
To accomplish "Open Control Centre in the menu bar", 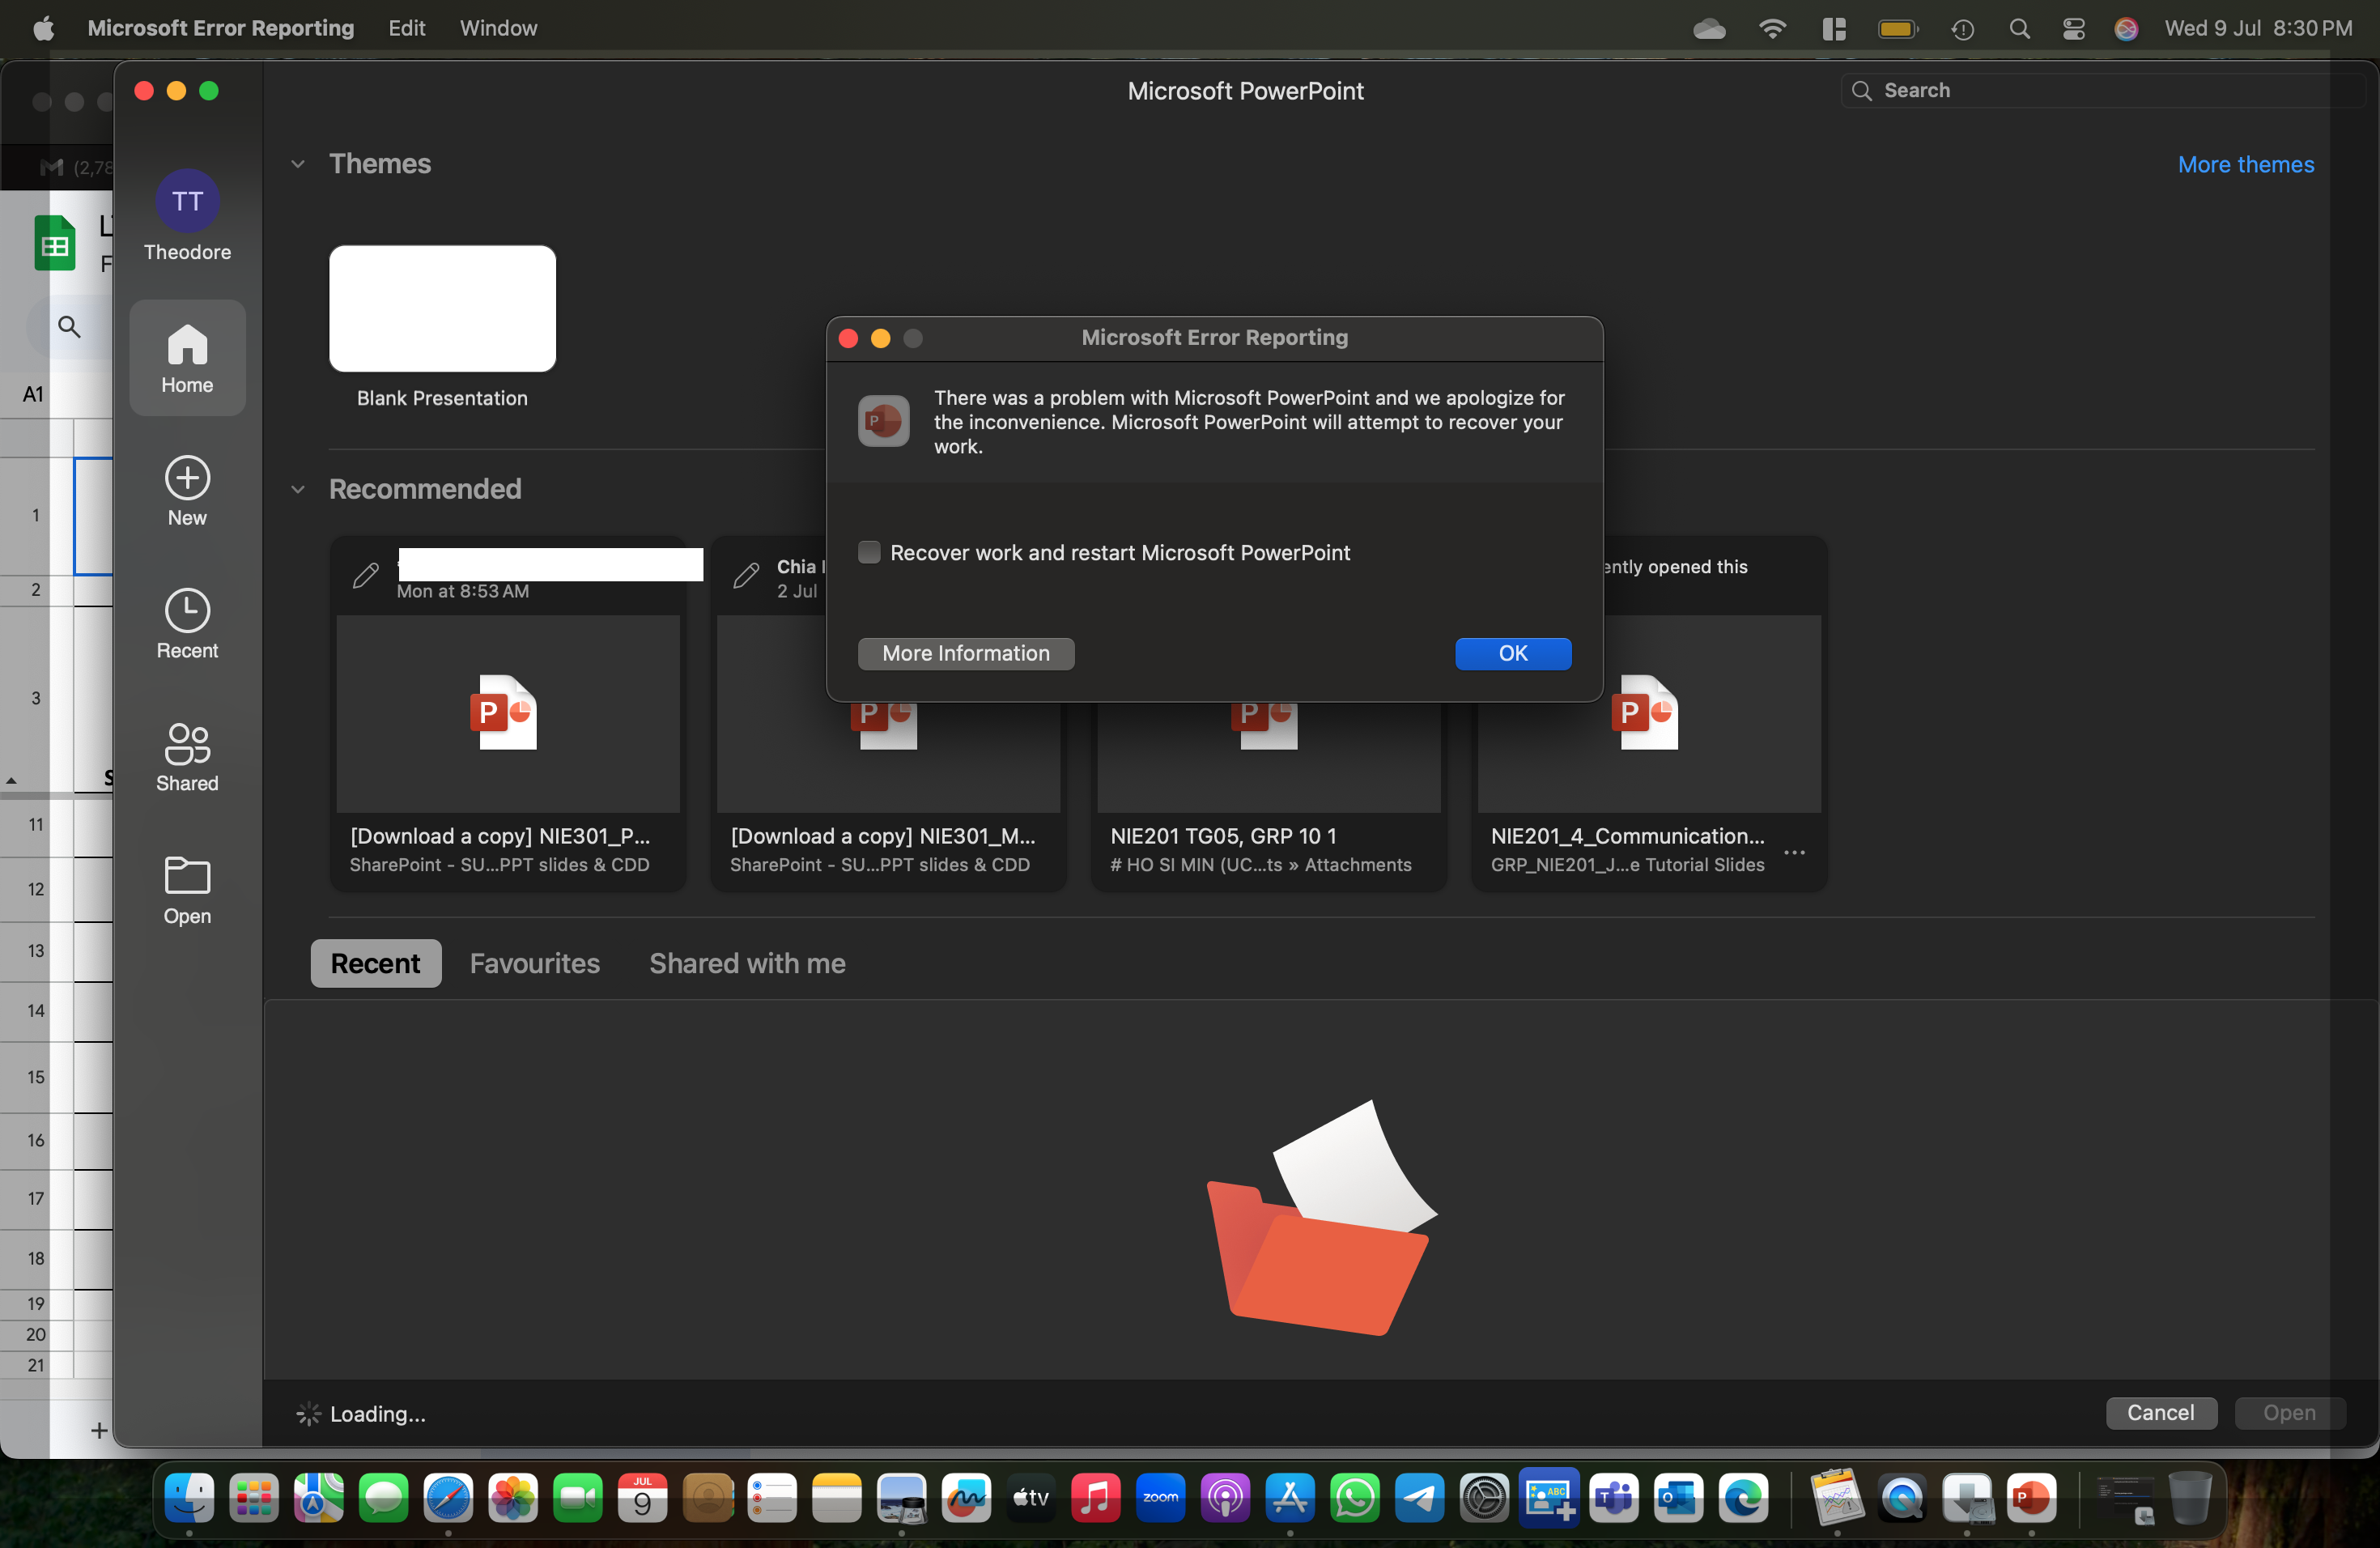I will [x=2073, y=28].
